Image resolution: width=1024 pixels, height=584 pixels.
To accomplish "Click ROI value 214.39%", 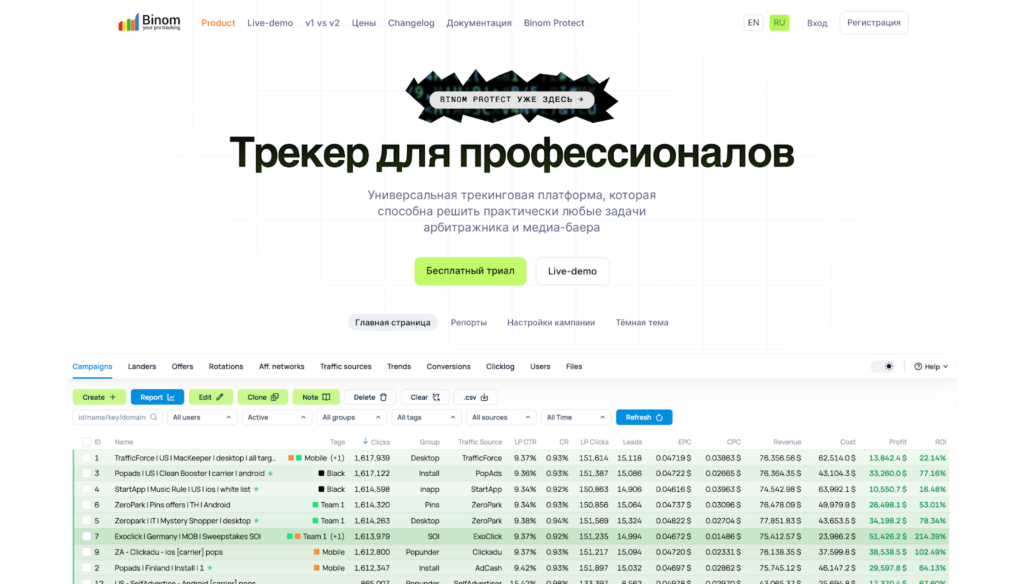I will [930, 536].
